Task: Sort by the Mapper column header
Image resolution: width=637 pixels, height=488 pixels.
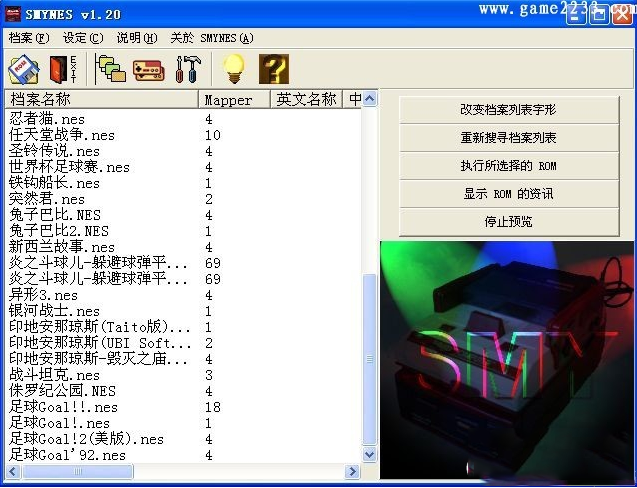Action: click(x=234, y=99)
